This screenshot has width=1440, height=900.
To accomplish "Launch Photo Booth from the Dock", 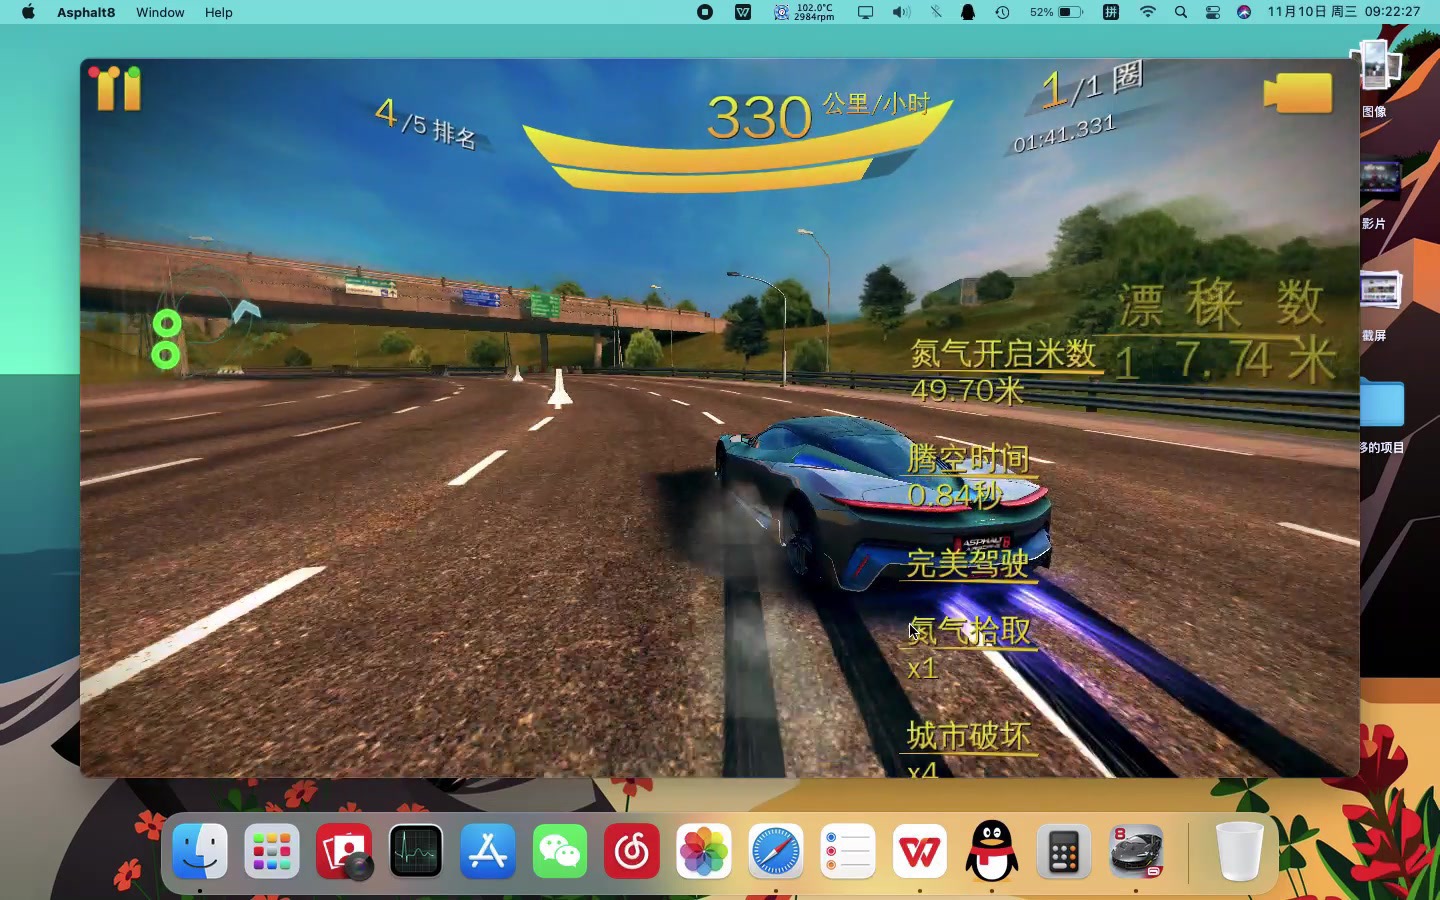I will (x=344, y=852).
